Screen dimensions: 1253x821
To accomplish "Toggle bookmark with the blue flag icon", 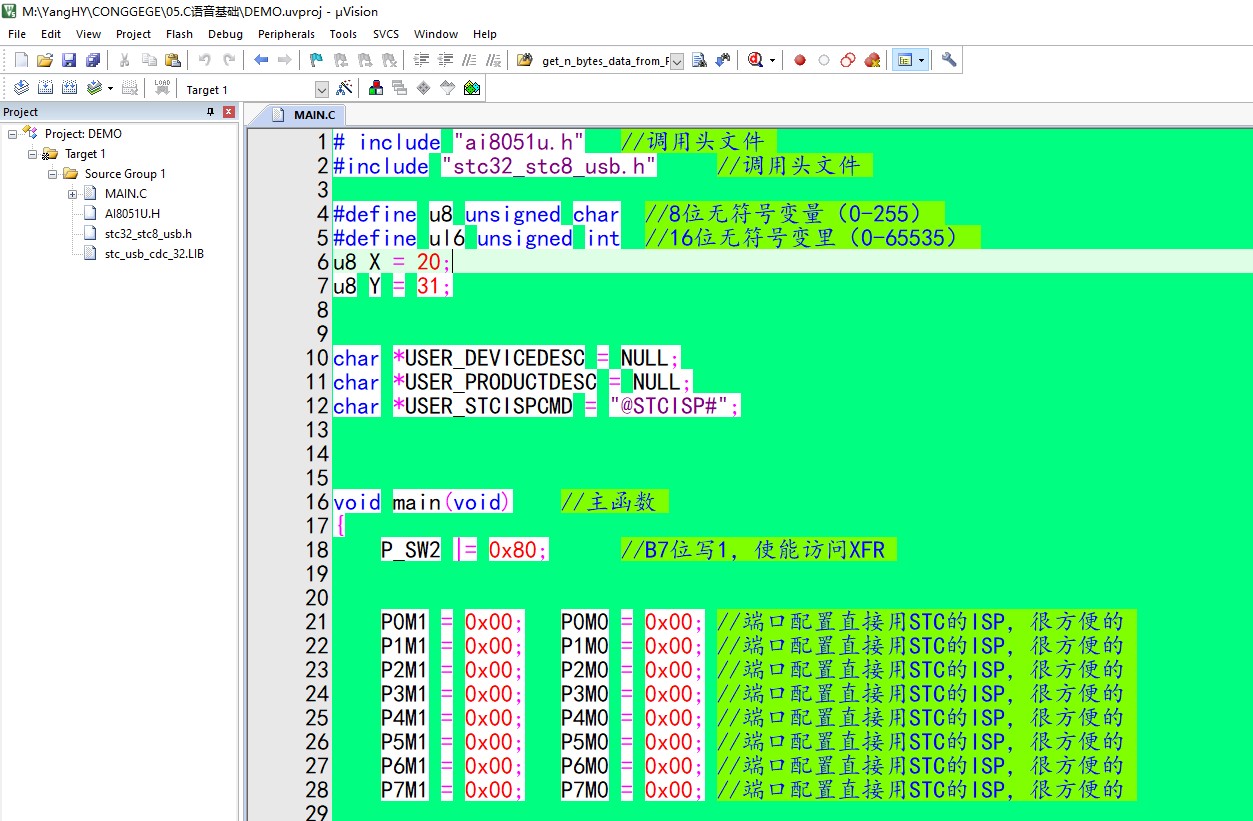I will point(316,60).
